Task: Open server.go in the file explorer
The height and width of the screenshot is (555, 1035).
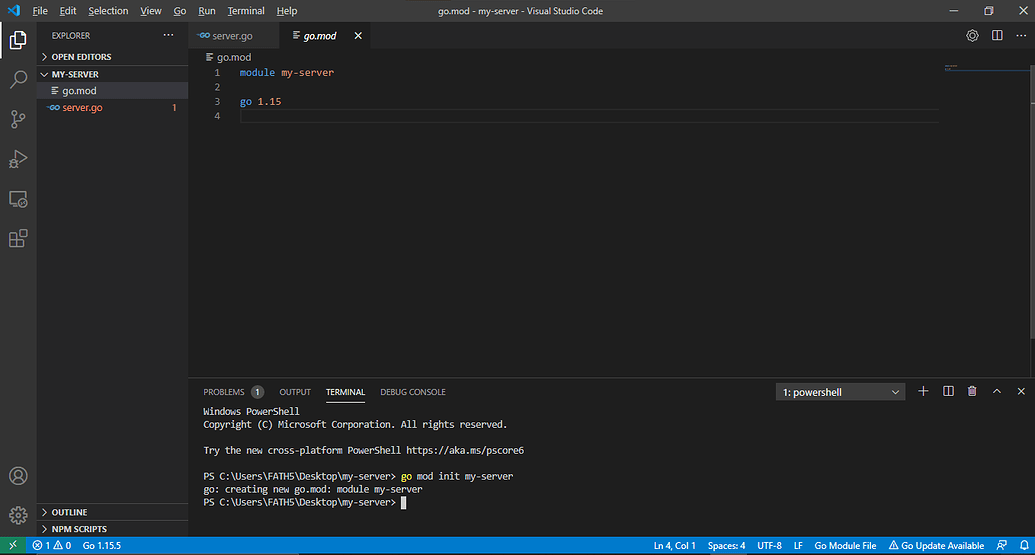Action: click(x=112, y=108)
